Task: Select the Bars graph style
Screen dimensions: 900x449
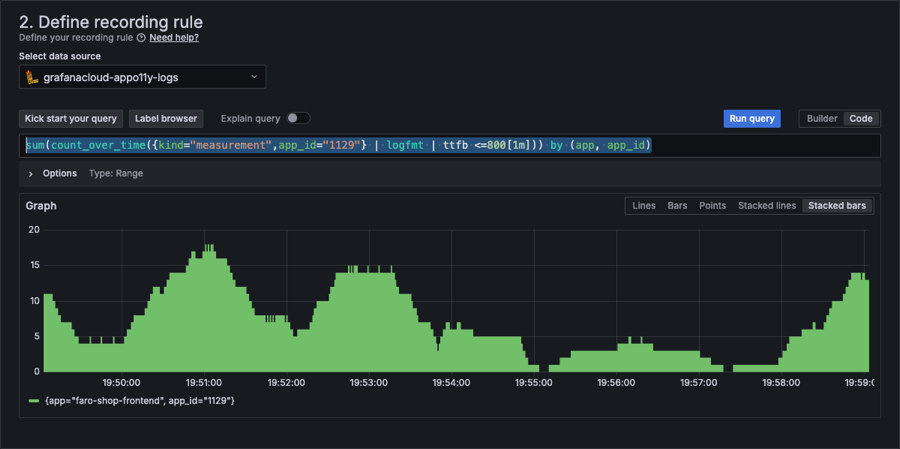Action: [x=677, y=206]
